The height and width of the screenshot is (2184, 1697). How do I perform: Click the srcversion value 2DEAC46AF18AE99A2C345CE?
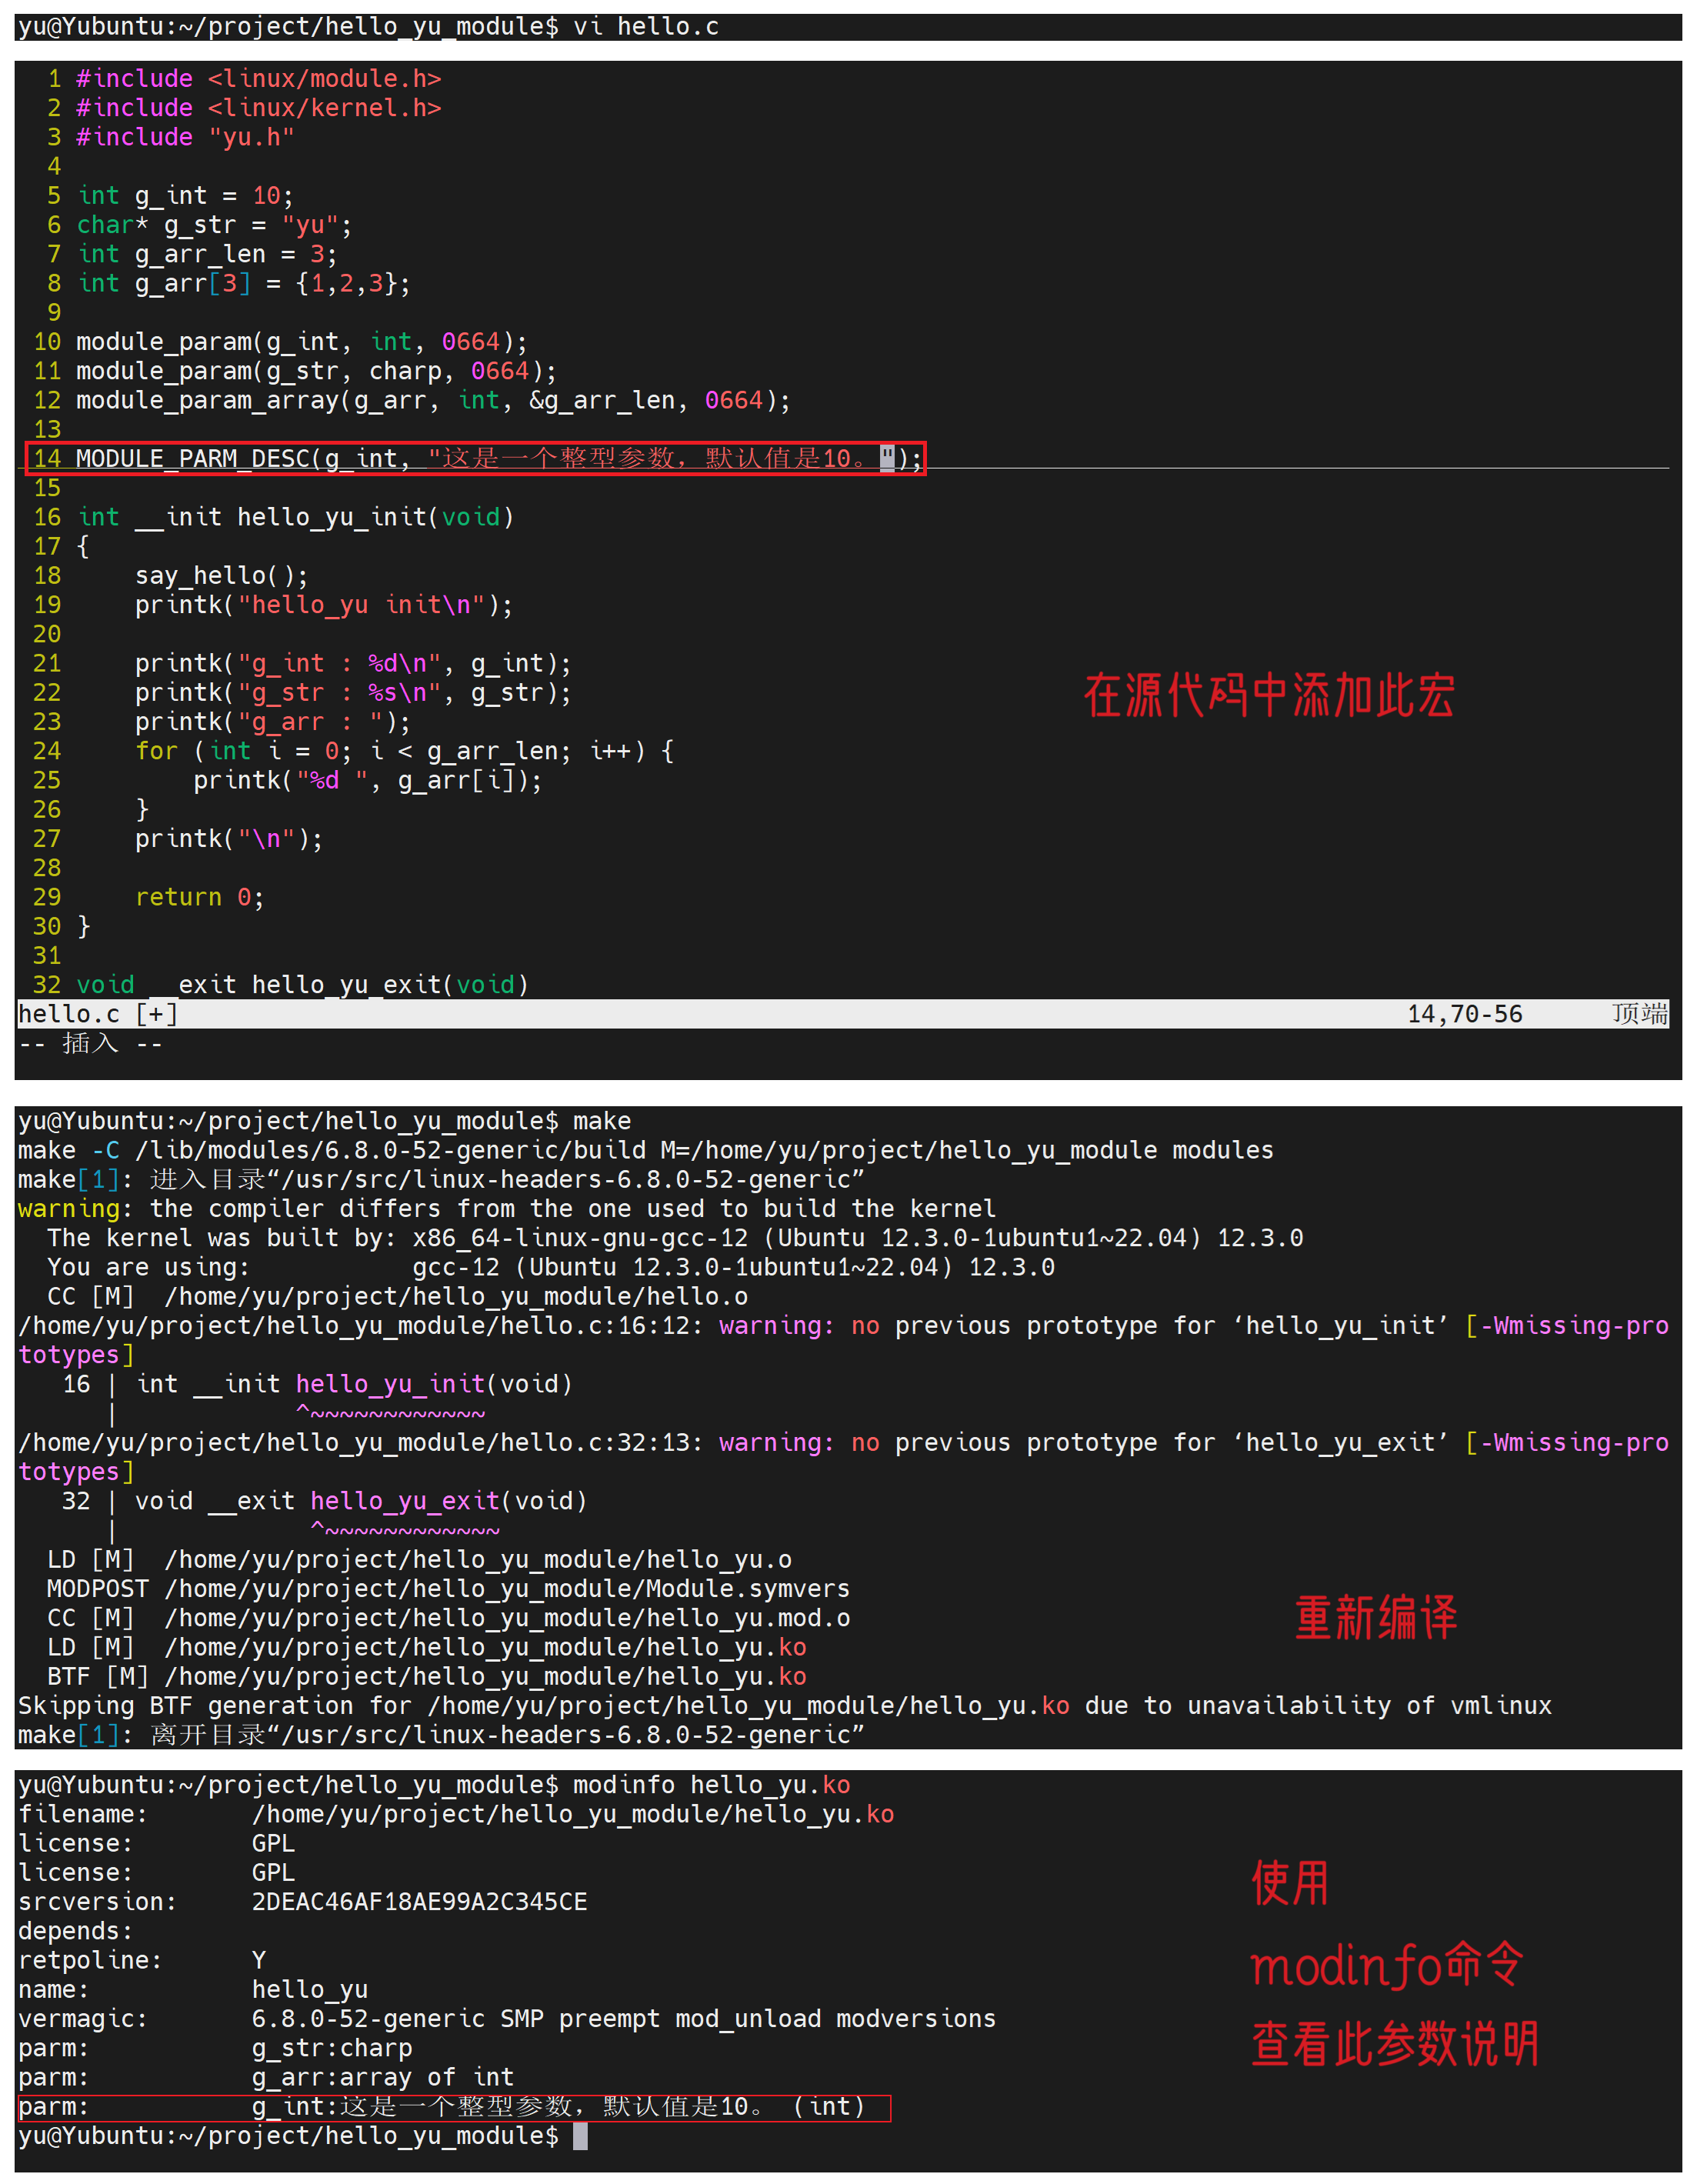(419, 1902)
